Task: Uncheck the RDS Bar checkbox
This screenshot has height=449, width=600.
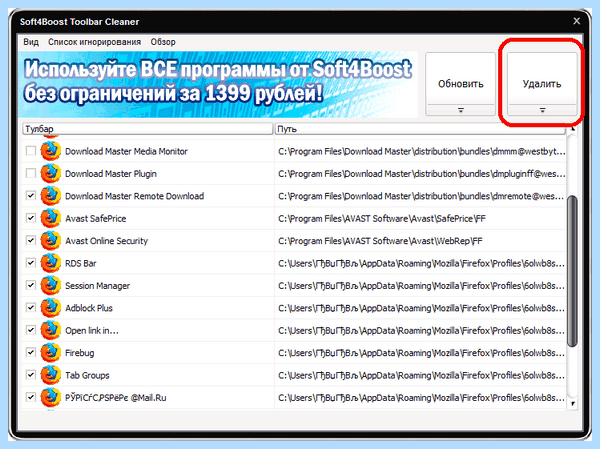Action: click(31, 263)
